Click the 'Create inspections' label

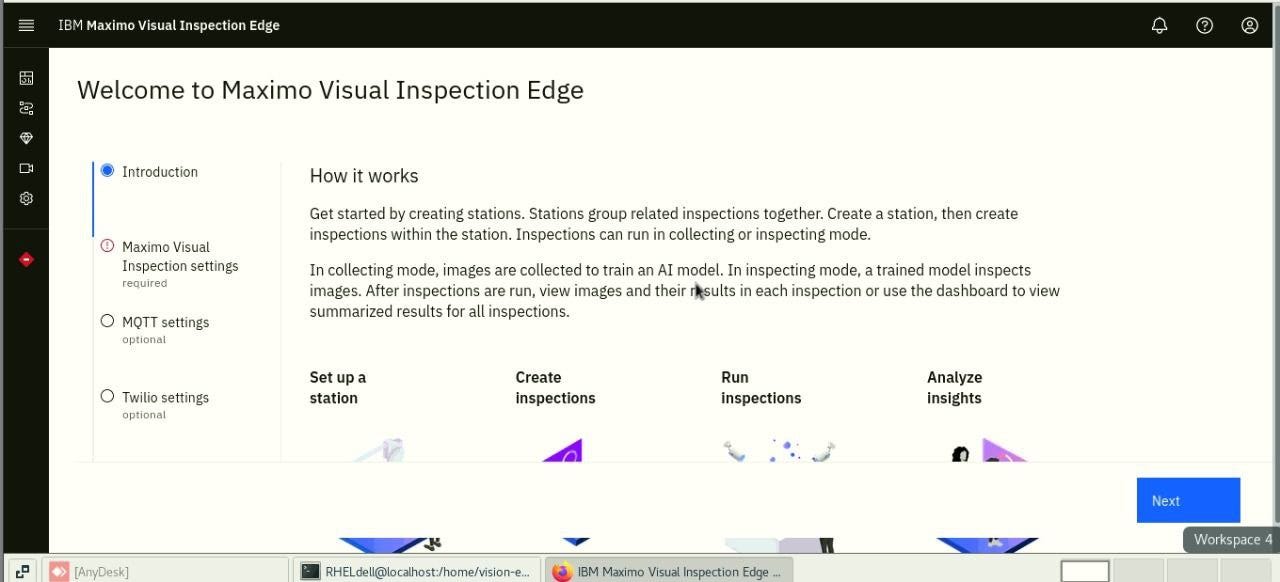click(555, 387)
